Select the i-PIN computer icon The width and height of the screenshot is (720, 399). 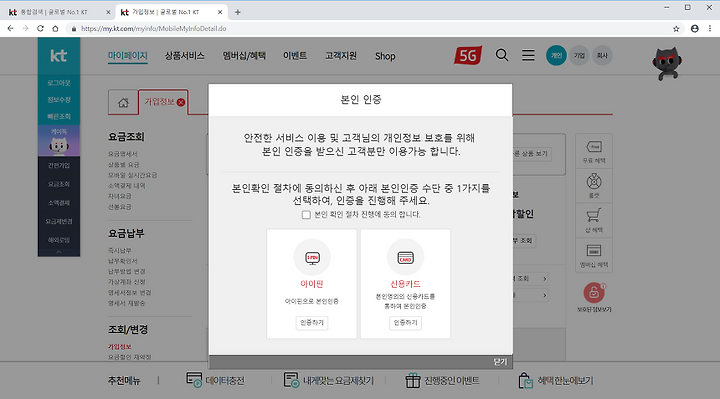point(312,258)
